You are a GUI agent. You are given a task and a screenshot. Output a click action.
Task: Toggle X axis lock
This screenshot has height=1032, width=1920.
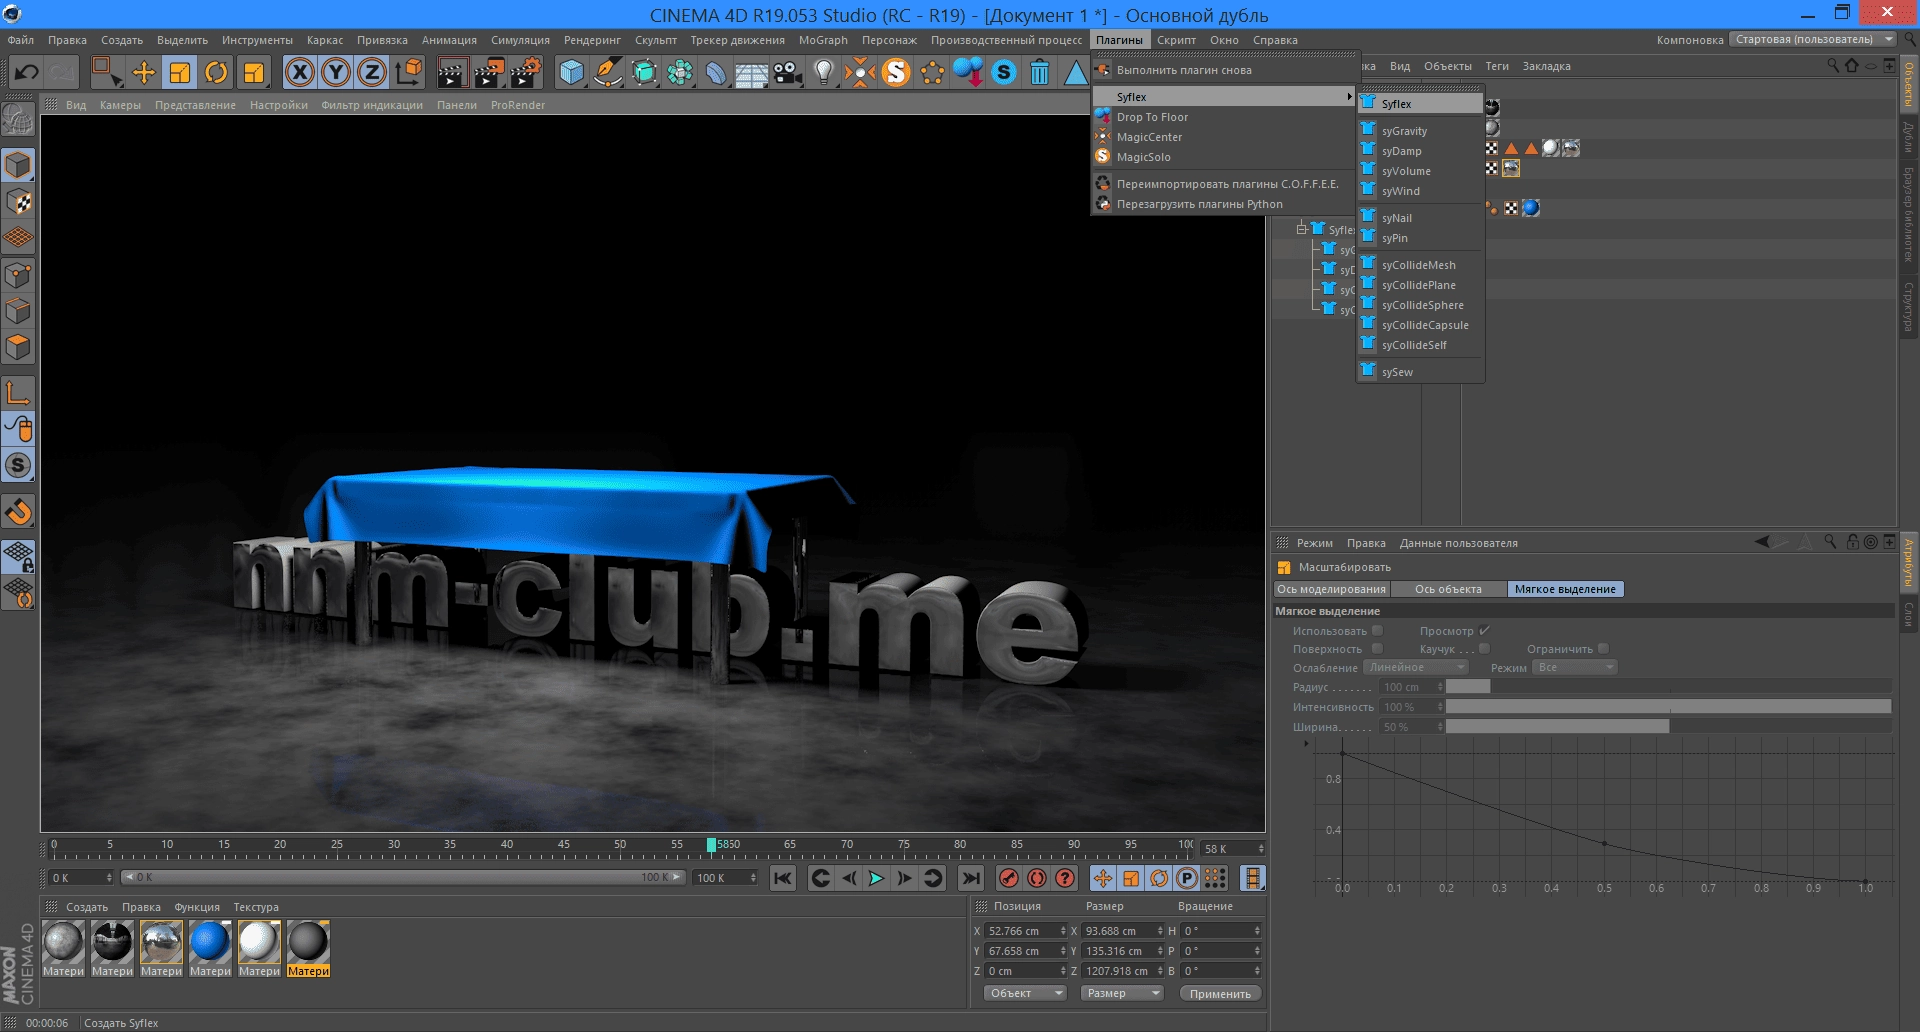click(x=300, y=72)
